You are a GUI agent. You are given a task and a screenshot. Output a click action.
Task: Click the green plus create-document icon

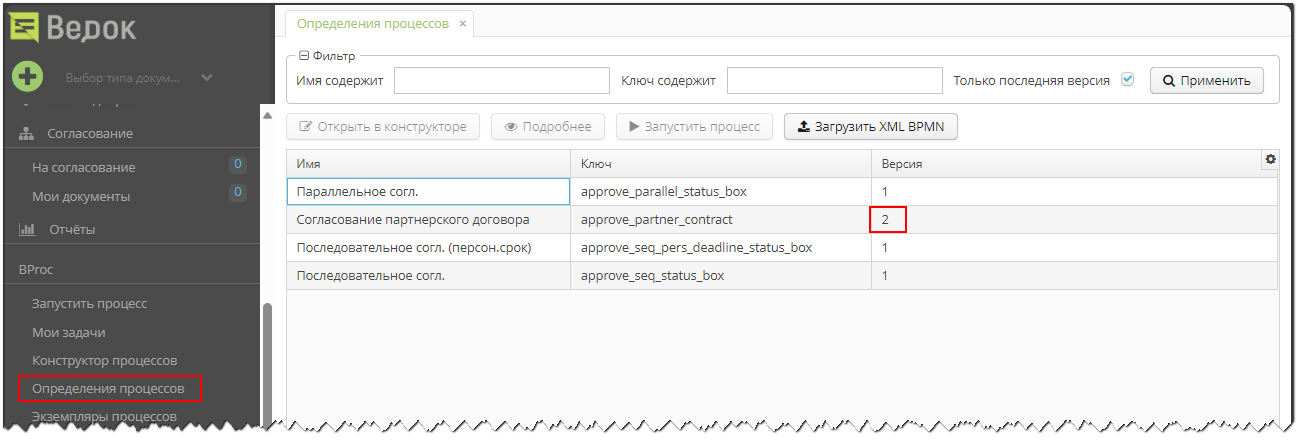27,77
